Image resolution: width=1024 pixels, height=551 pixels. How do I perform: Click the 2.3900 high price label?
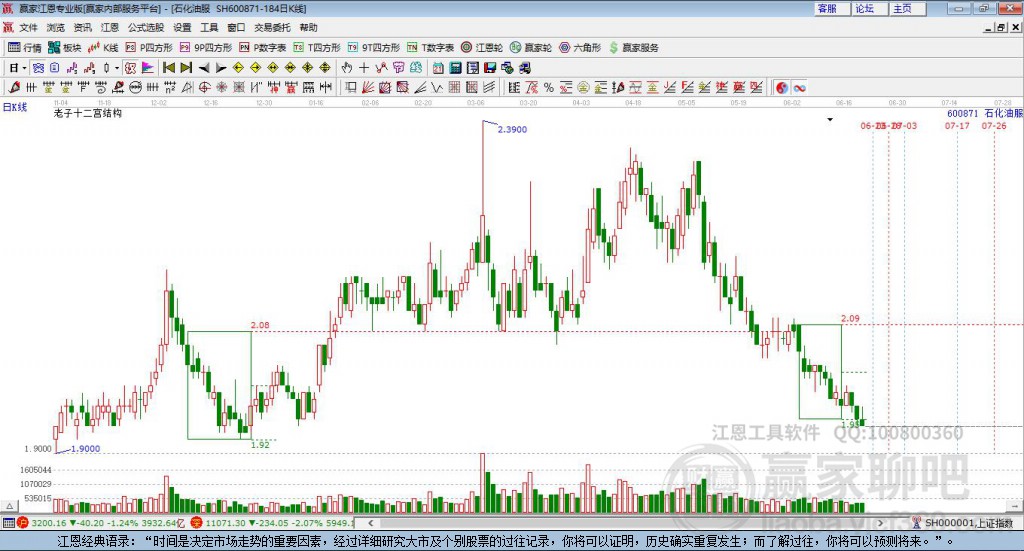[512, 129]
